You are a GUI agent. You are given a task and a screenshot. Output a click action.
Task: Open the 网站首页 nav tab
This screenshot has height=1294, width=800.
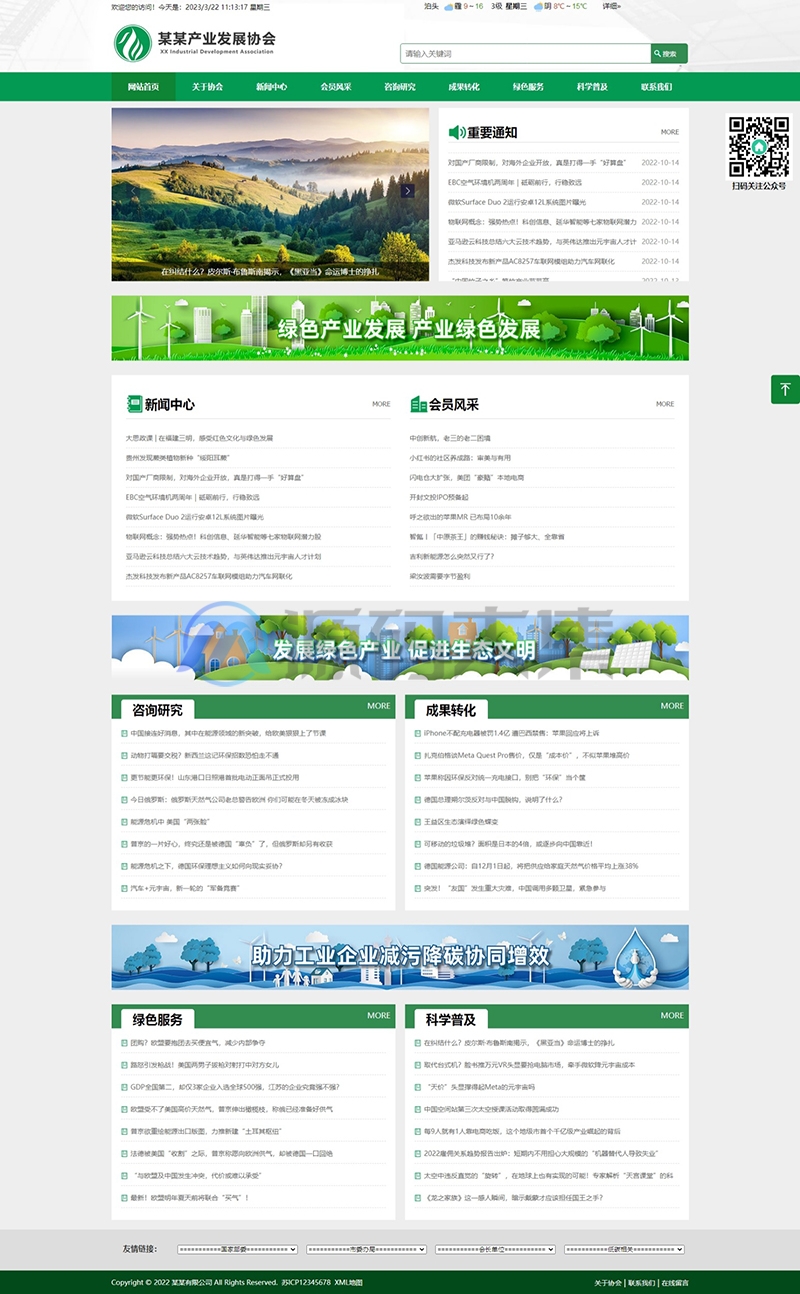[x=143, y=87]
